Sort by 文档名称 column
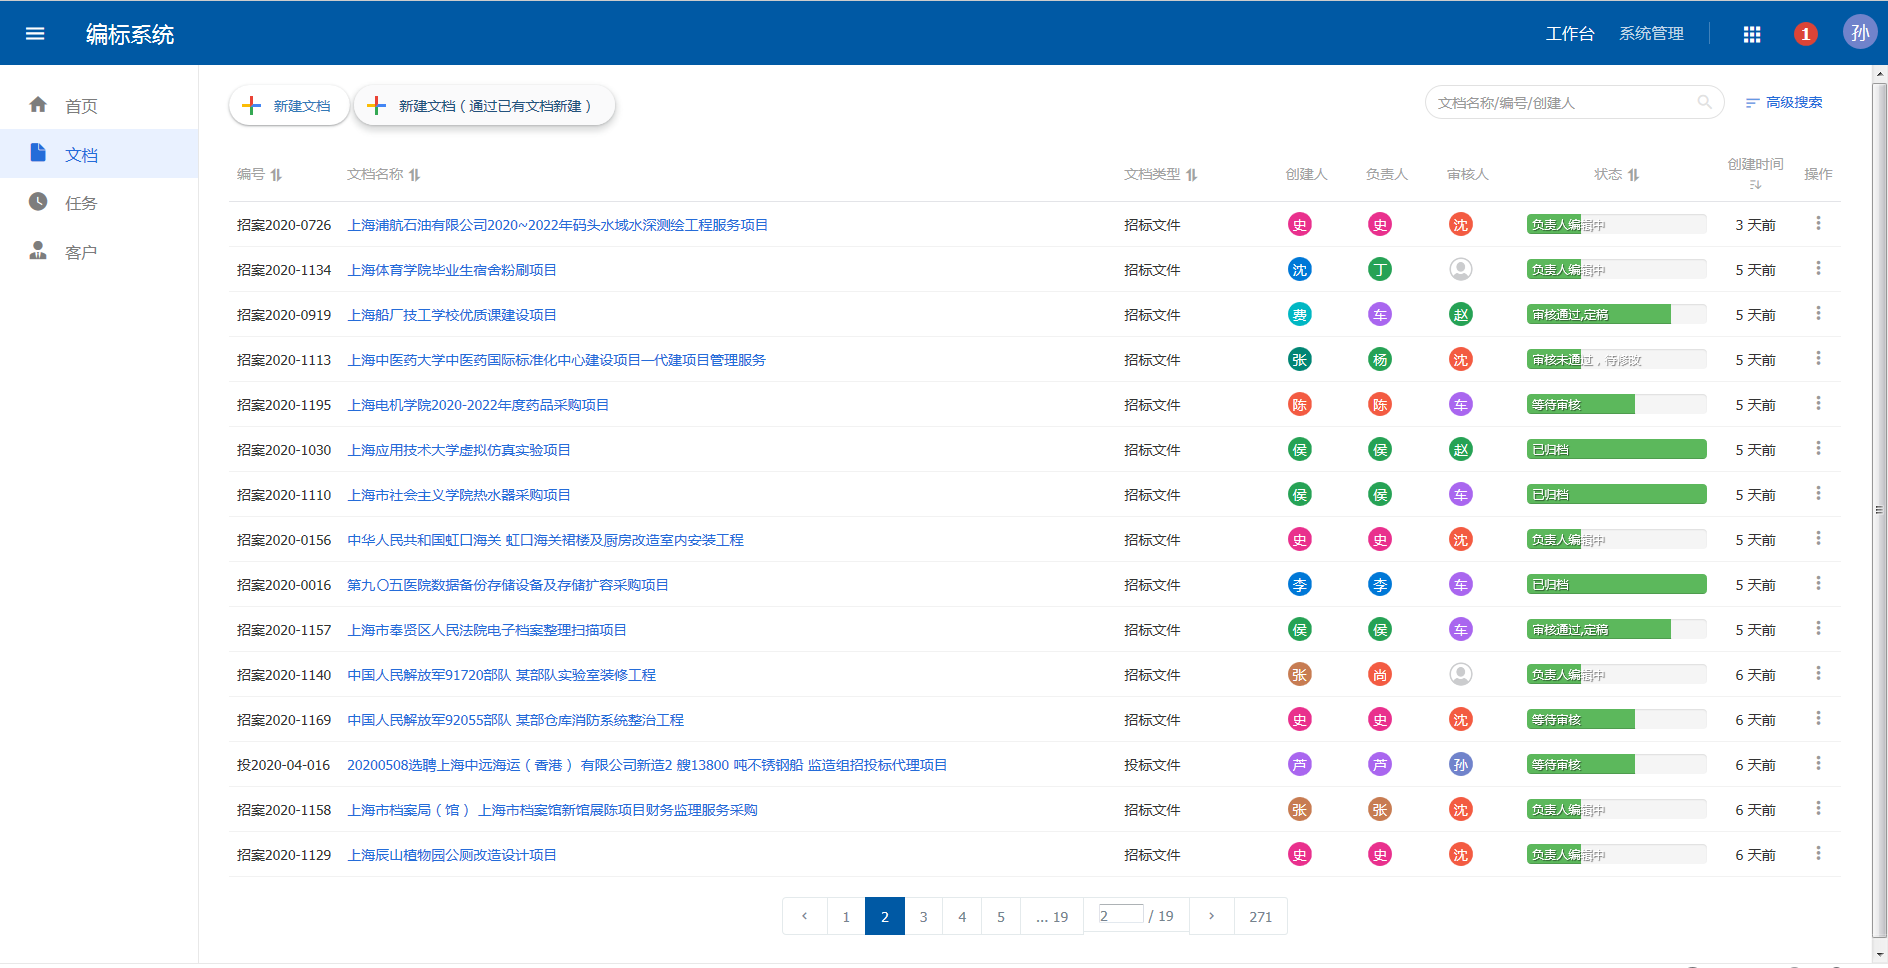 [415, 175]
